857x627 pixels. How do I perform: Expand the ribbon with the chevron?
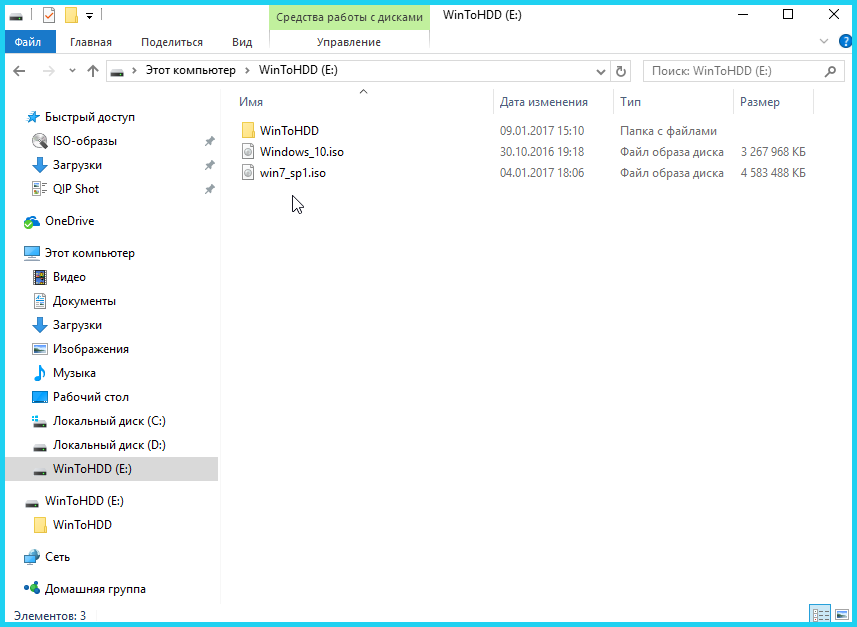tap(824, 42)
